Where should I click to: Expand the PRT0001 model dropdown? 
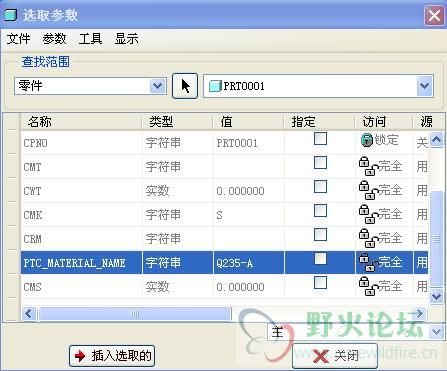click(424, 86)
